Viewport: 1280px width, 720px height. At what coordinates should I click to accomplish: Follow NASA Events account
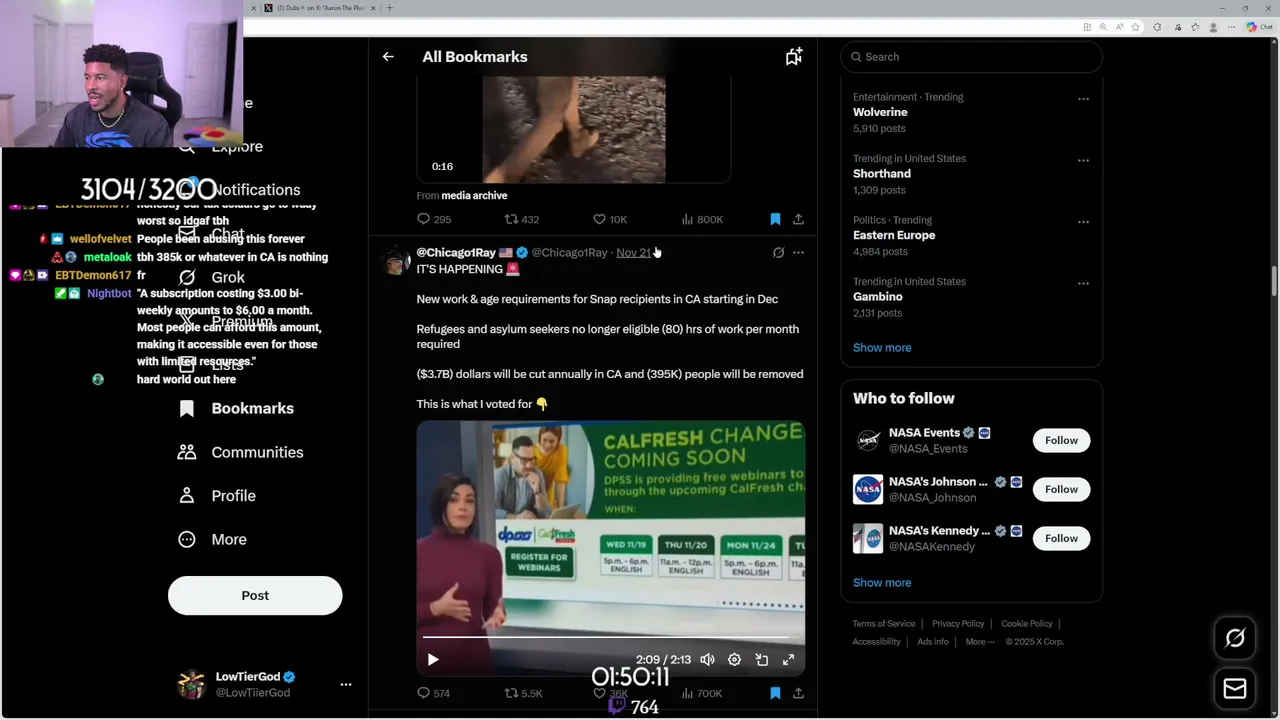(x=1061, y=440)
